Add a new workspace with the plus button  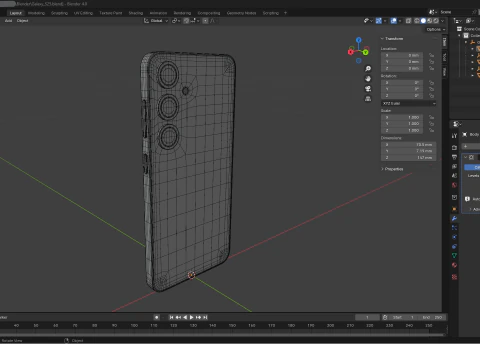pos(285,13)
